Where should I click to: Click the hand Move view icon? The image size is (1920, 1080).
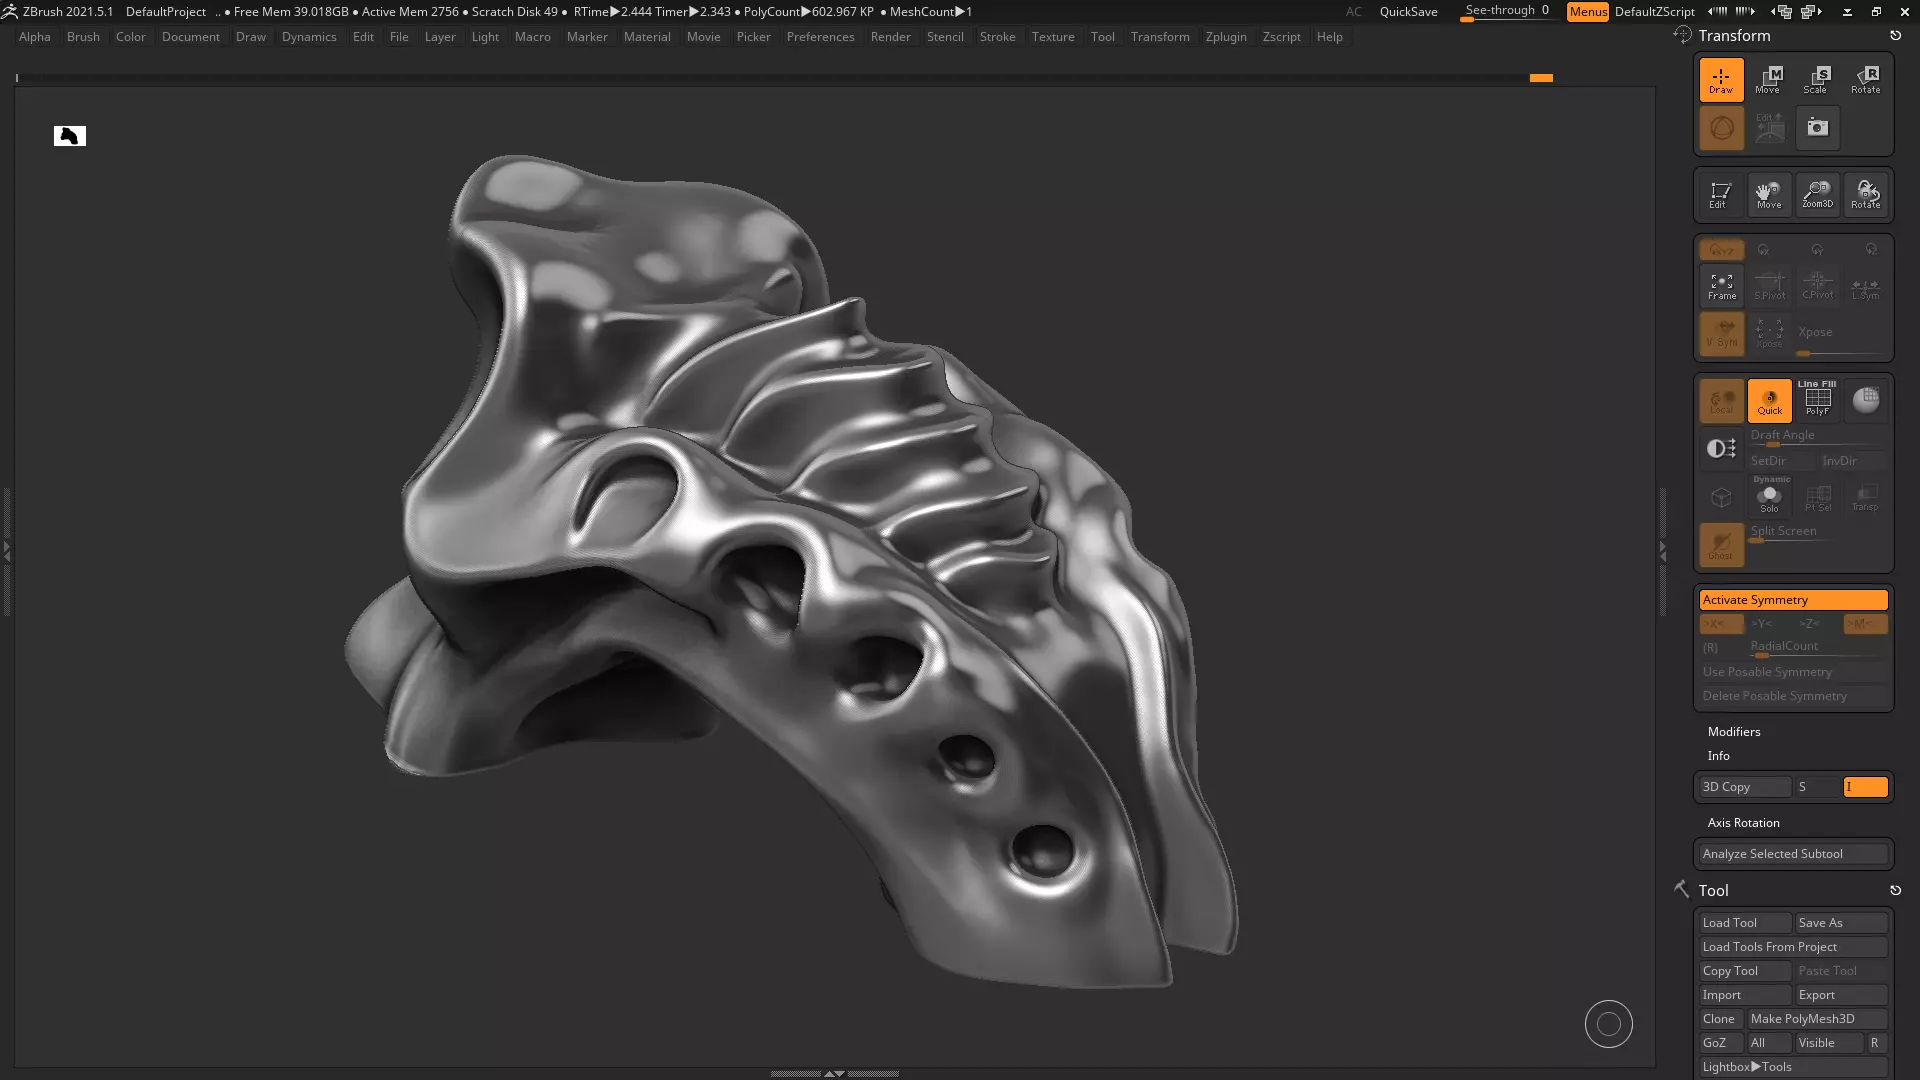coord(1769,195)
